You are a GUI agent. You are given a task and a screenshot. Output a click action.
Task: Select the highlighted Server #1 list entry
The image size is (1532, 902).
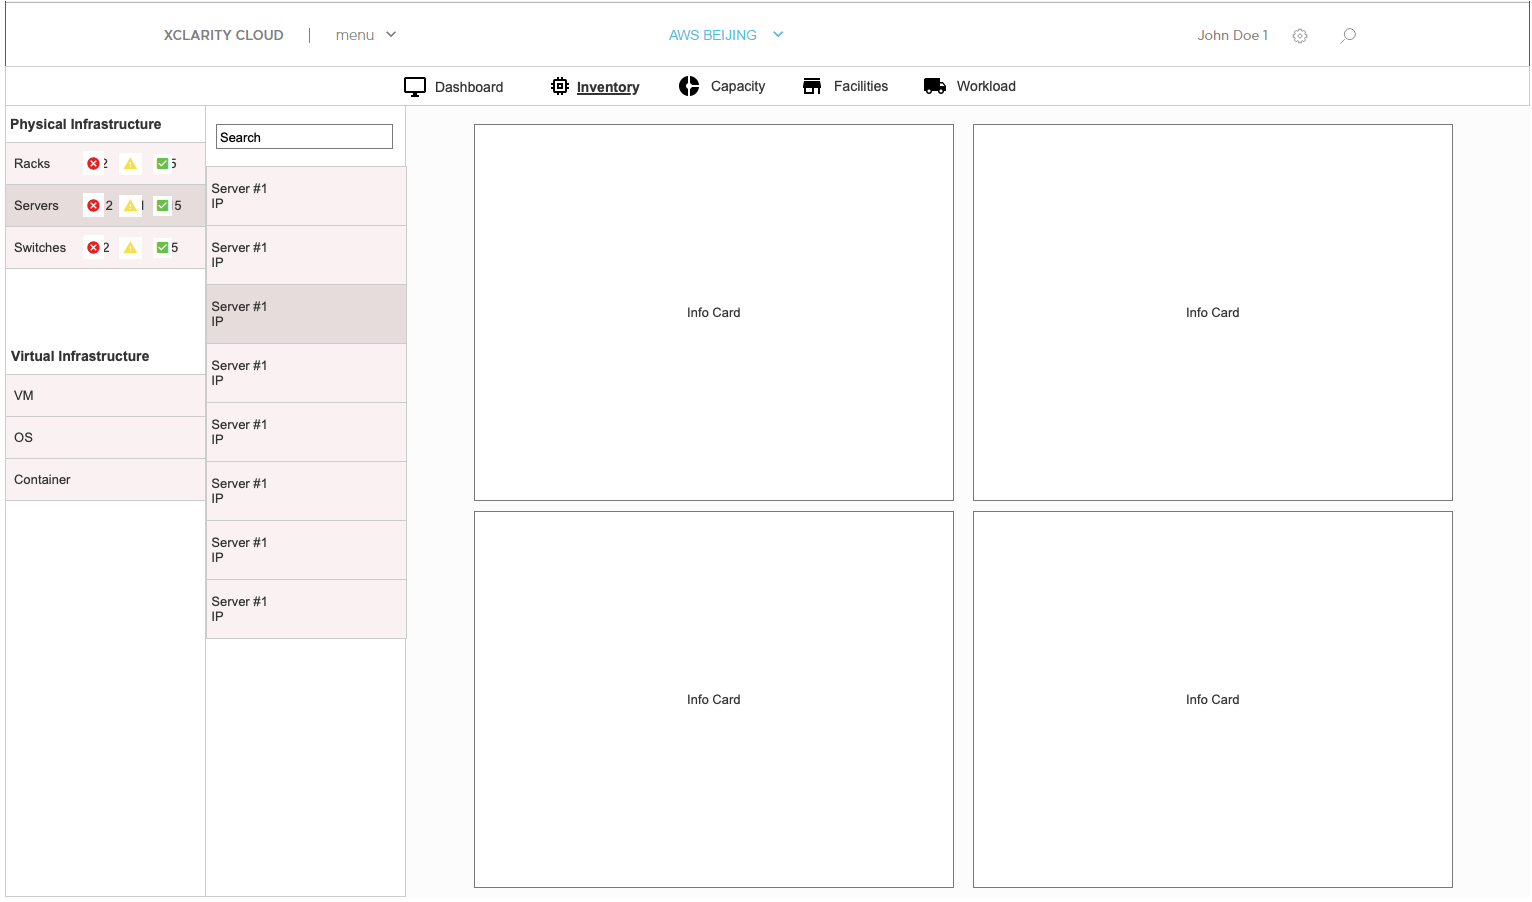point(306,314)
